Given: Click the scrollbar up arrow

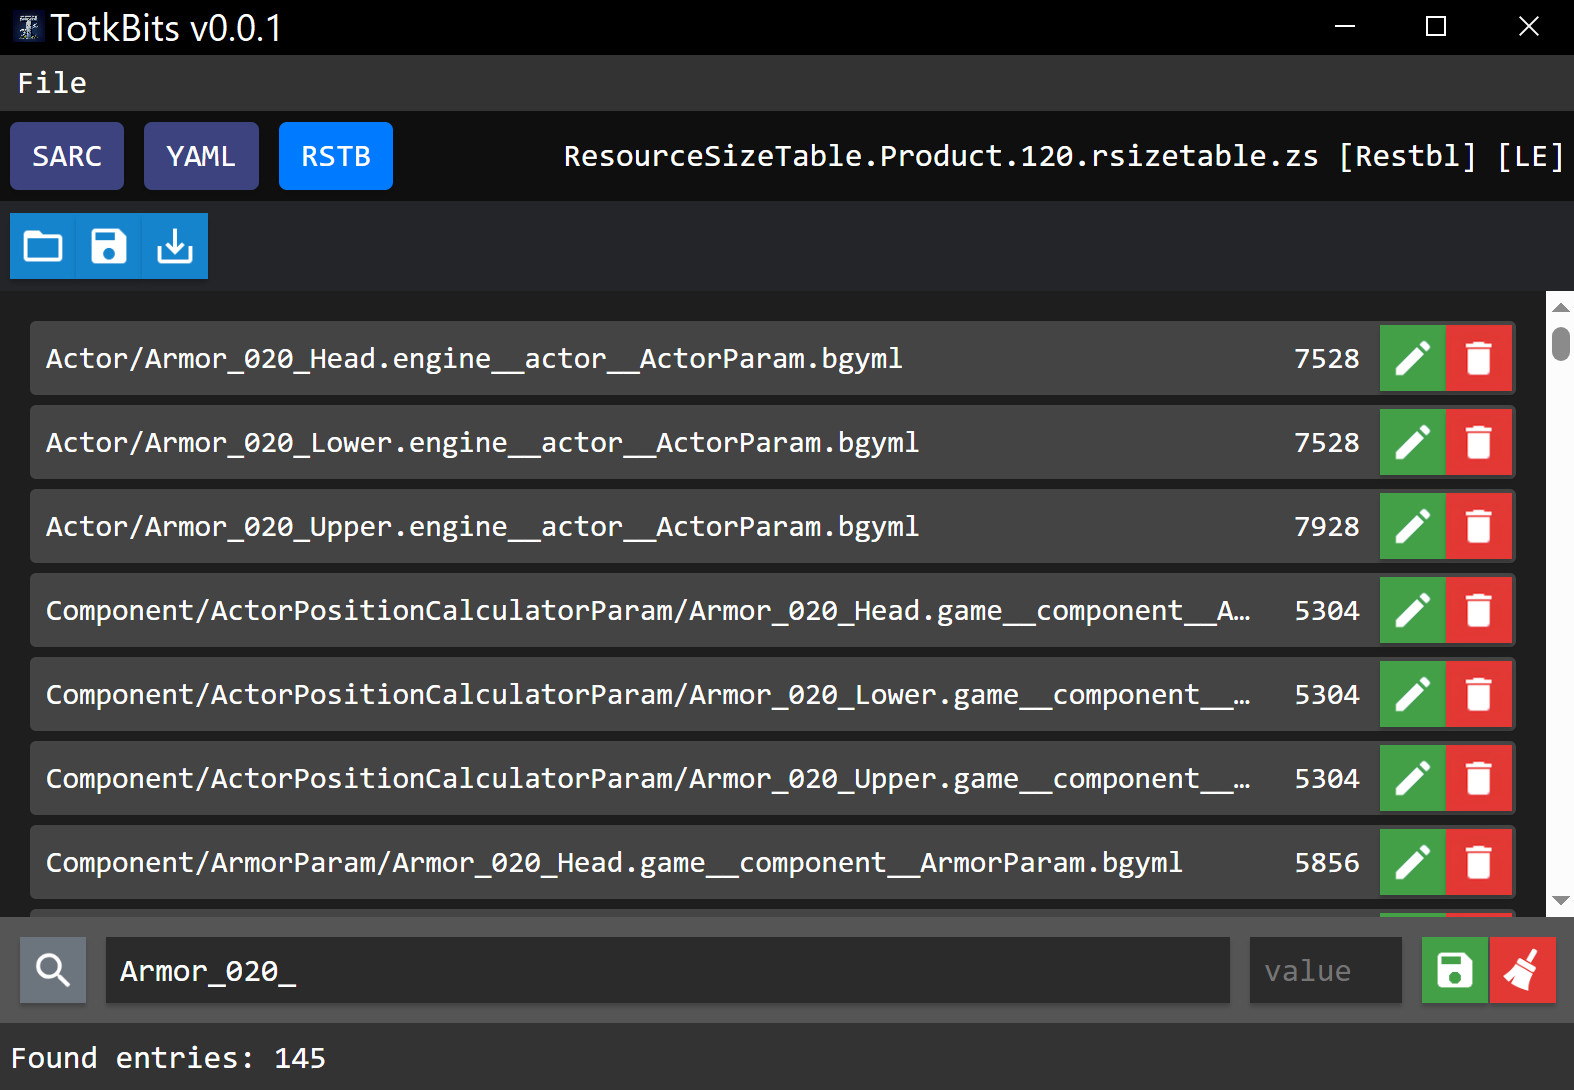Looking at the screenshot, I should (1561, 307).
